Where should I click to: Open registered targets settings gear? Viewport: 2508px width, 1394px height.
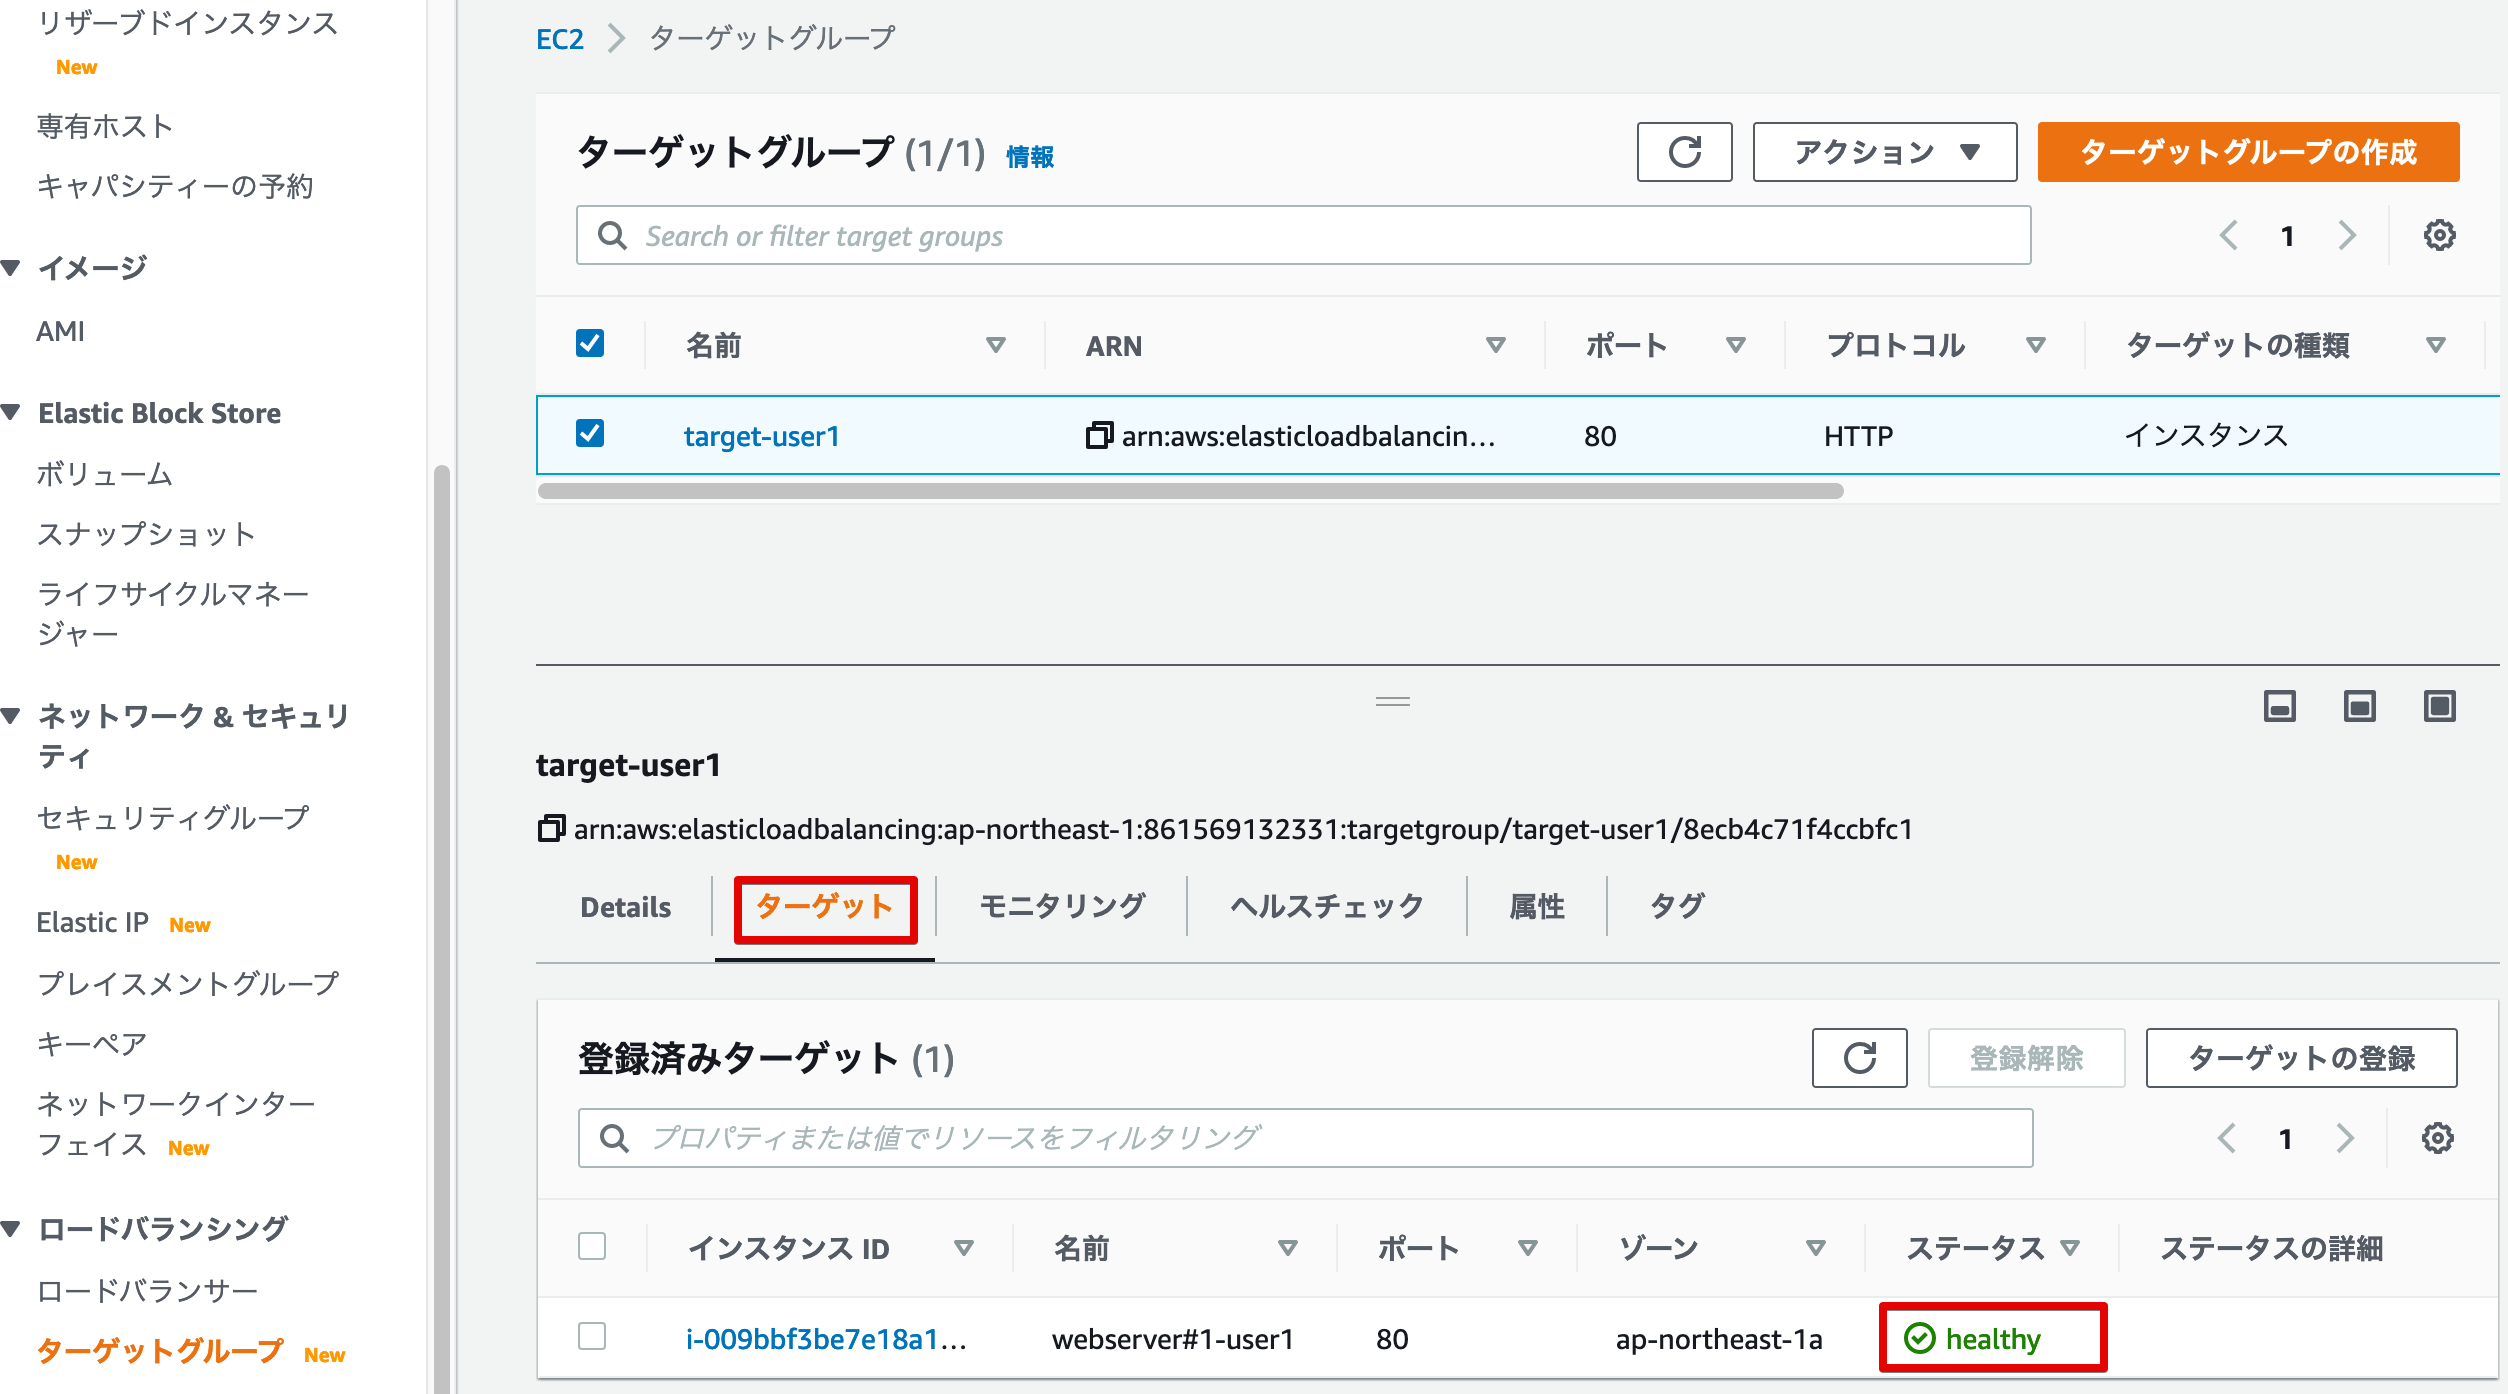pyautogui.click(x=2437, y=1138)
